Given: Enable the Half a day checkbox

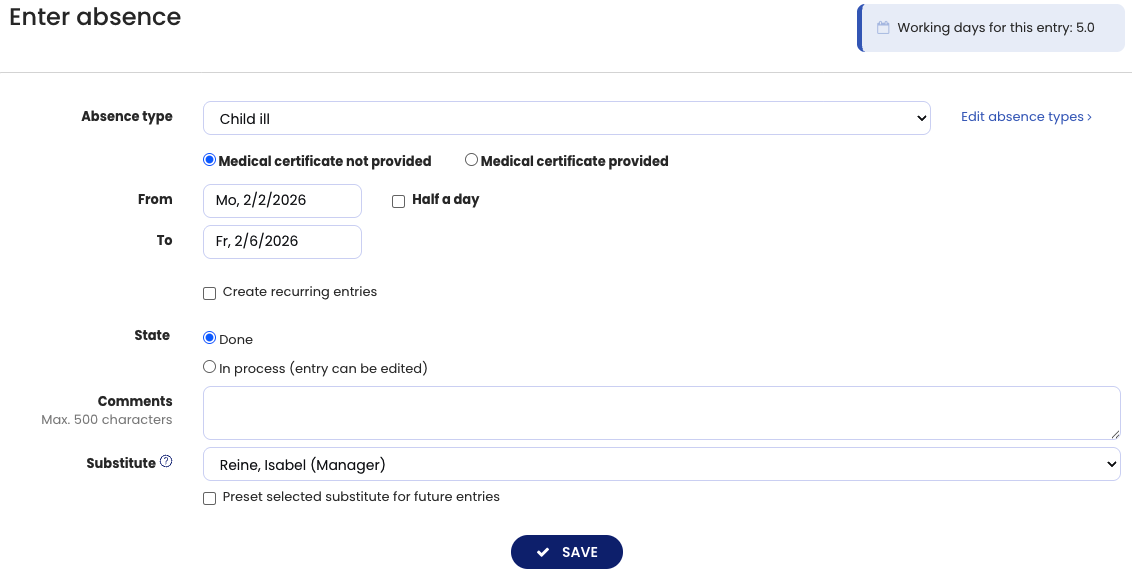Looking at the screenshot, I should [x=398, y=201].
